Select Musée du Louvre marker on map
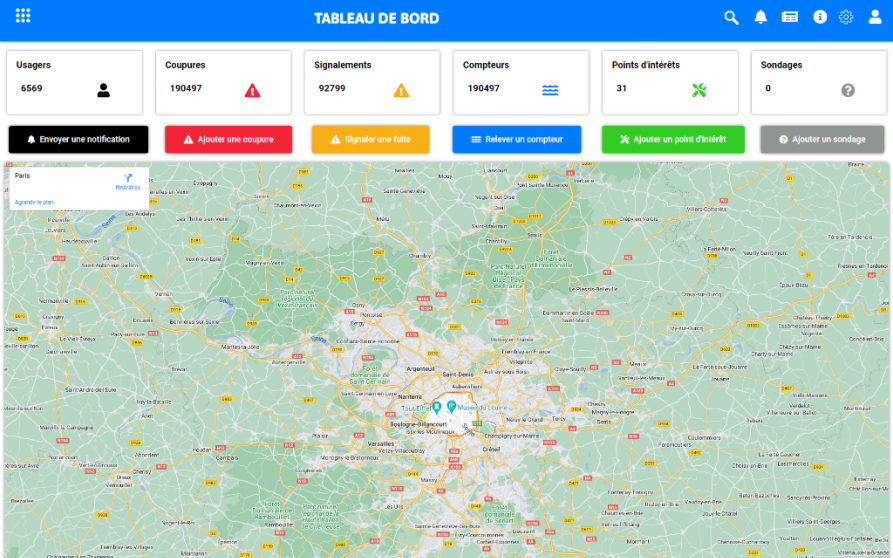 coord(452,407)
